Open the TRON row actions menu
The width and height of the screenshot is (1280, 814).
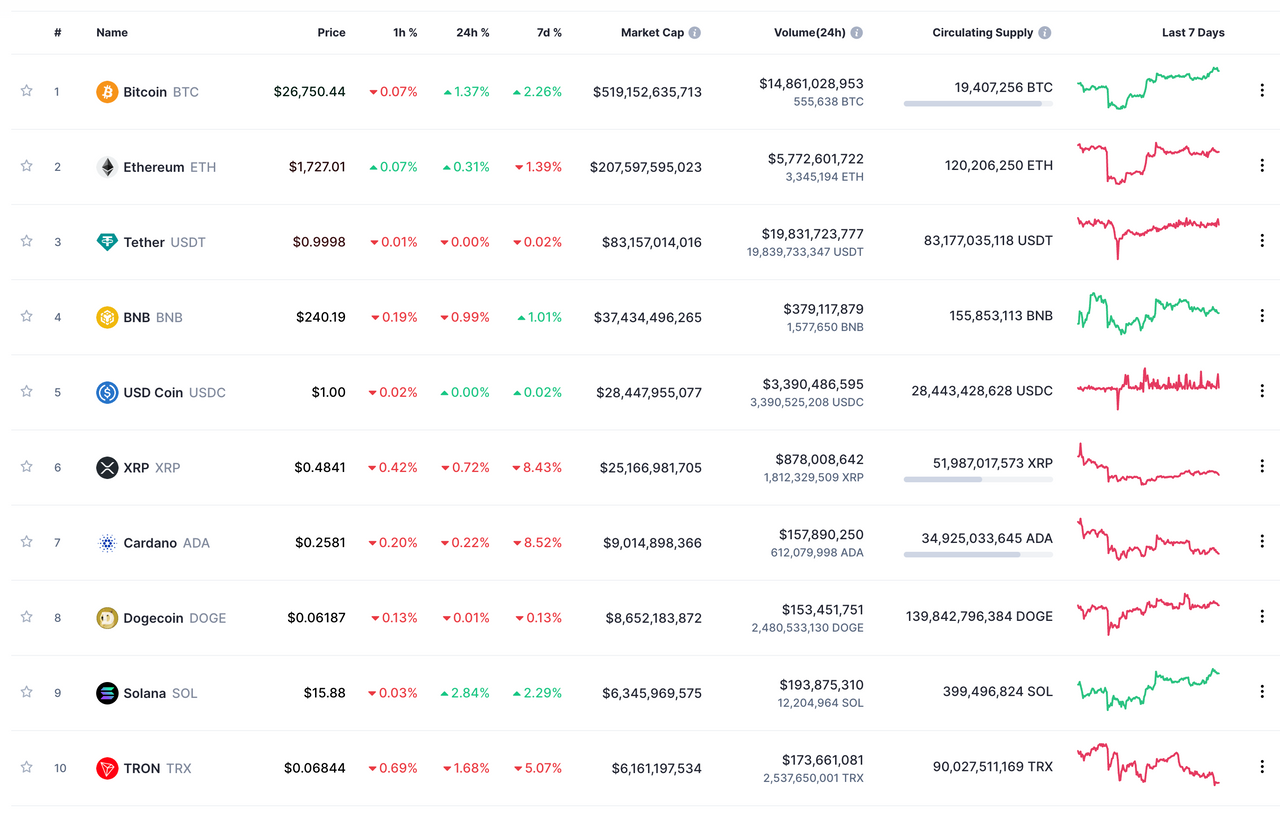coord(1262,767)
